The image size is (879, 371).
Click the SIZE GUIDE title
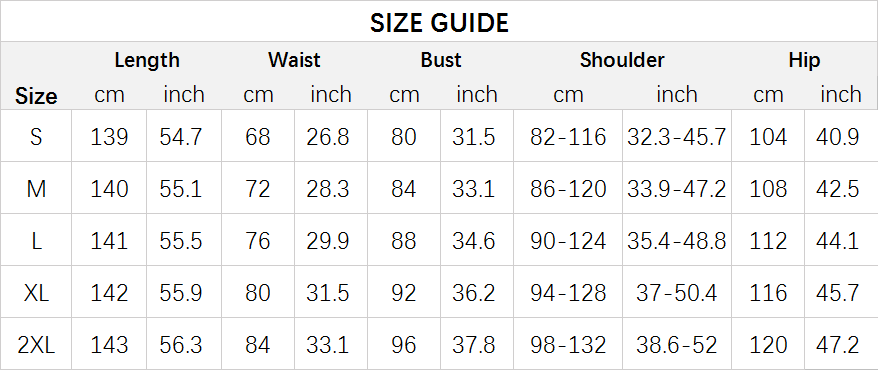[439, 23]
